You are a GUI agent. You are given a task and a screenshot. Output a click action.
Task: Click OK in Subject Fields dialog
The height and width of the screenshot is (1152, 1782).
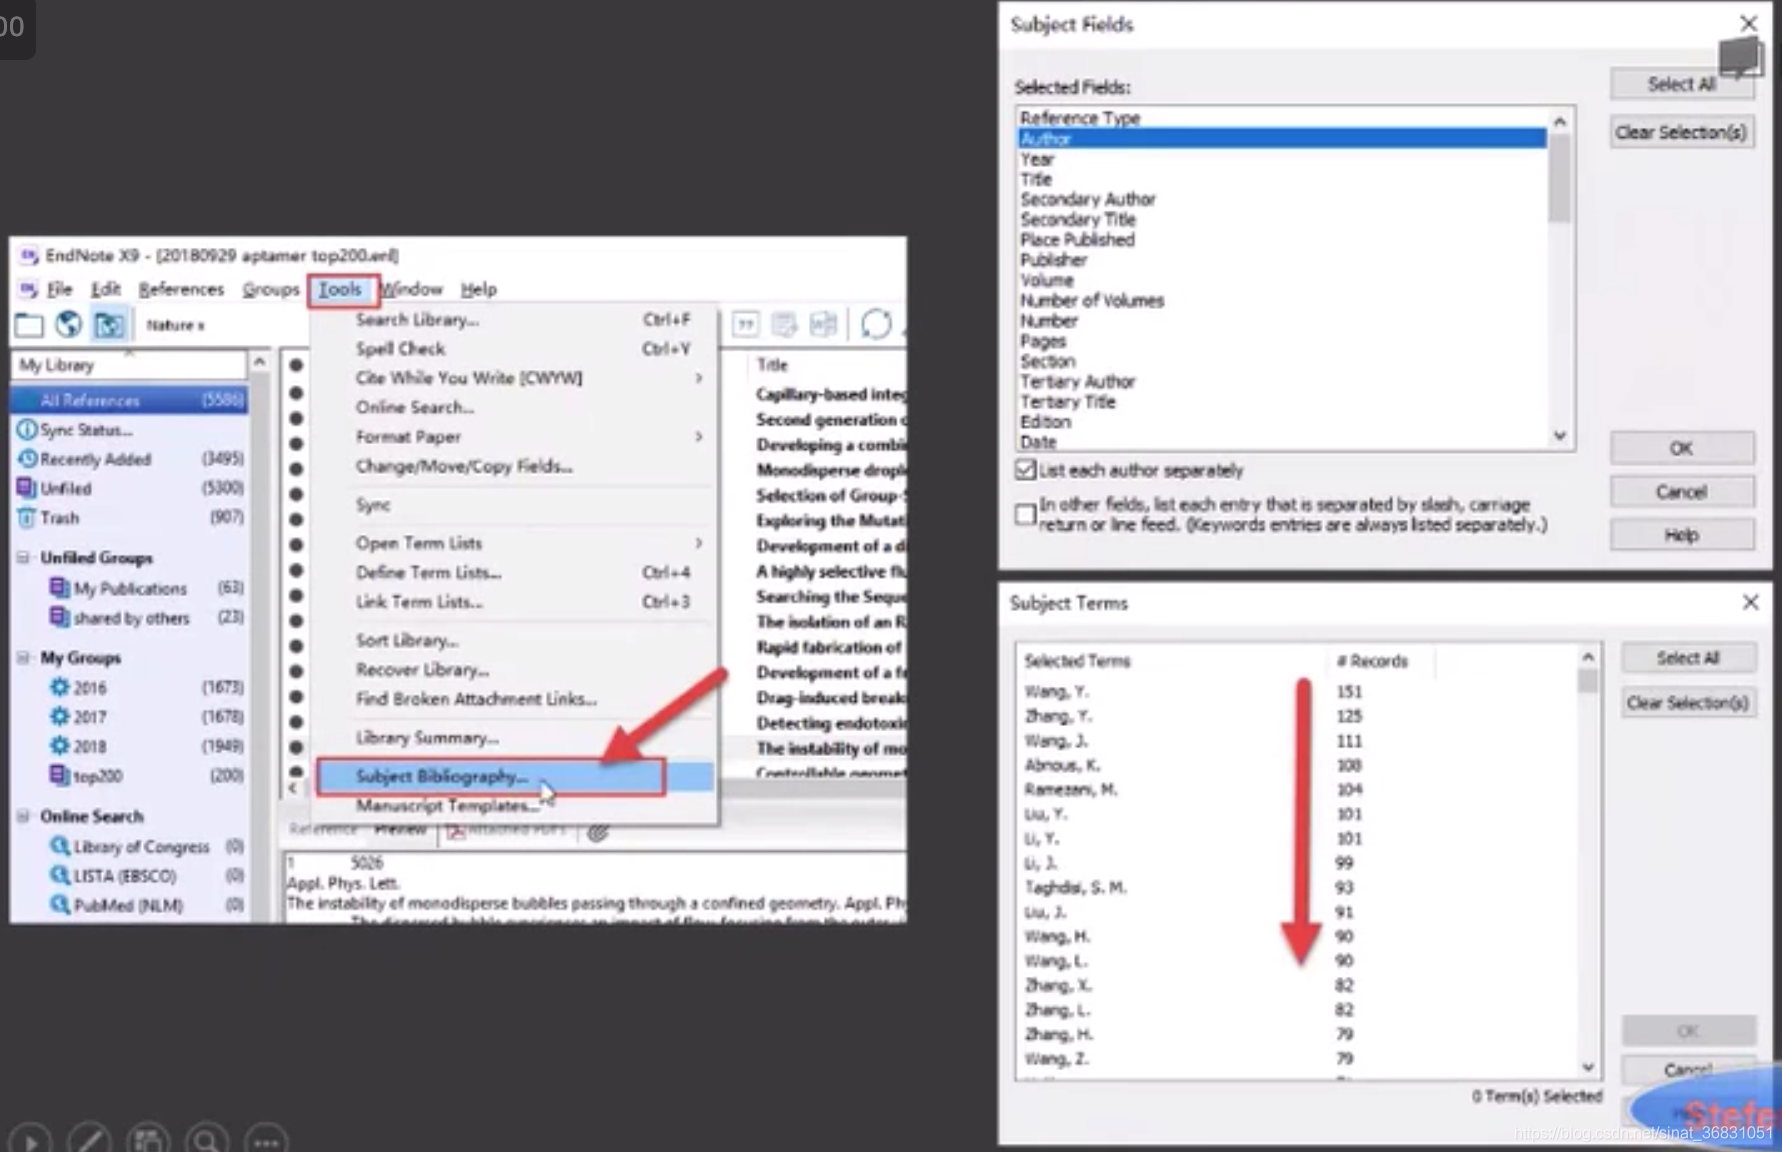[x=1681, y=448]
